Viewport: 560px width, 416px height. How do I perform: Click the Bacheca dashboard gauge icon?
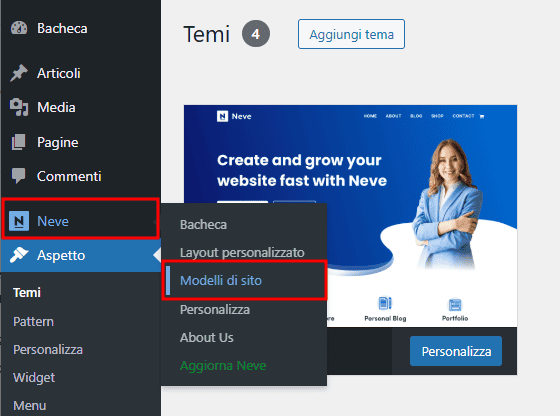pos(19,28)
